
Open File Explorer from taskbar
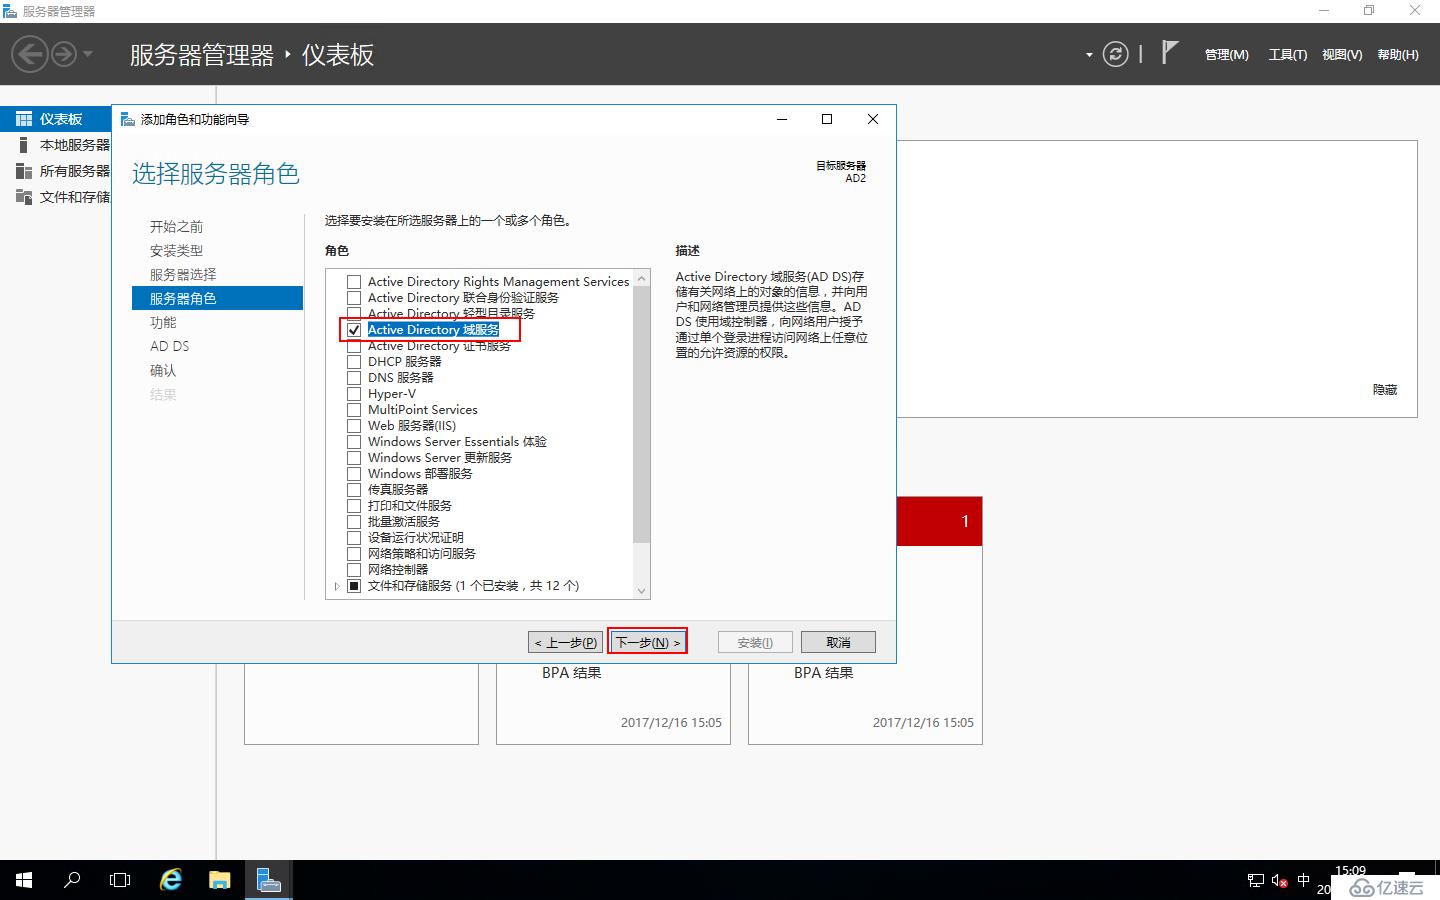click(220, 880)
